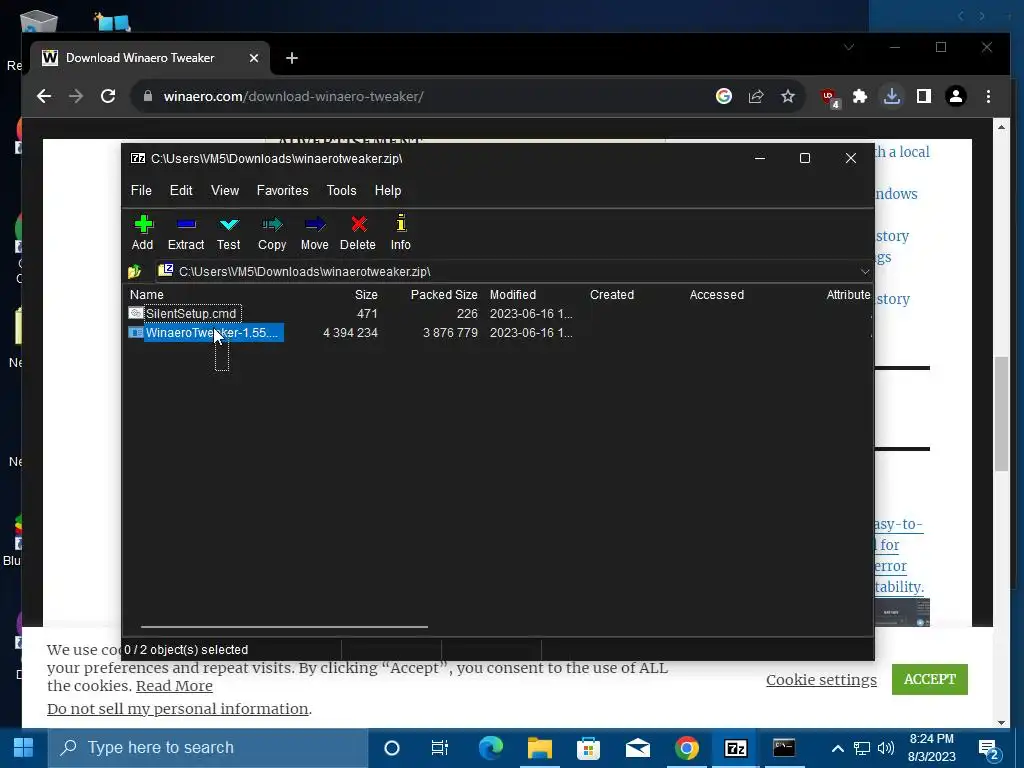1024x768 pixels.
Task: Open the uBlock Origin extension icon
Action: 829,97
